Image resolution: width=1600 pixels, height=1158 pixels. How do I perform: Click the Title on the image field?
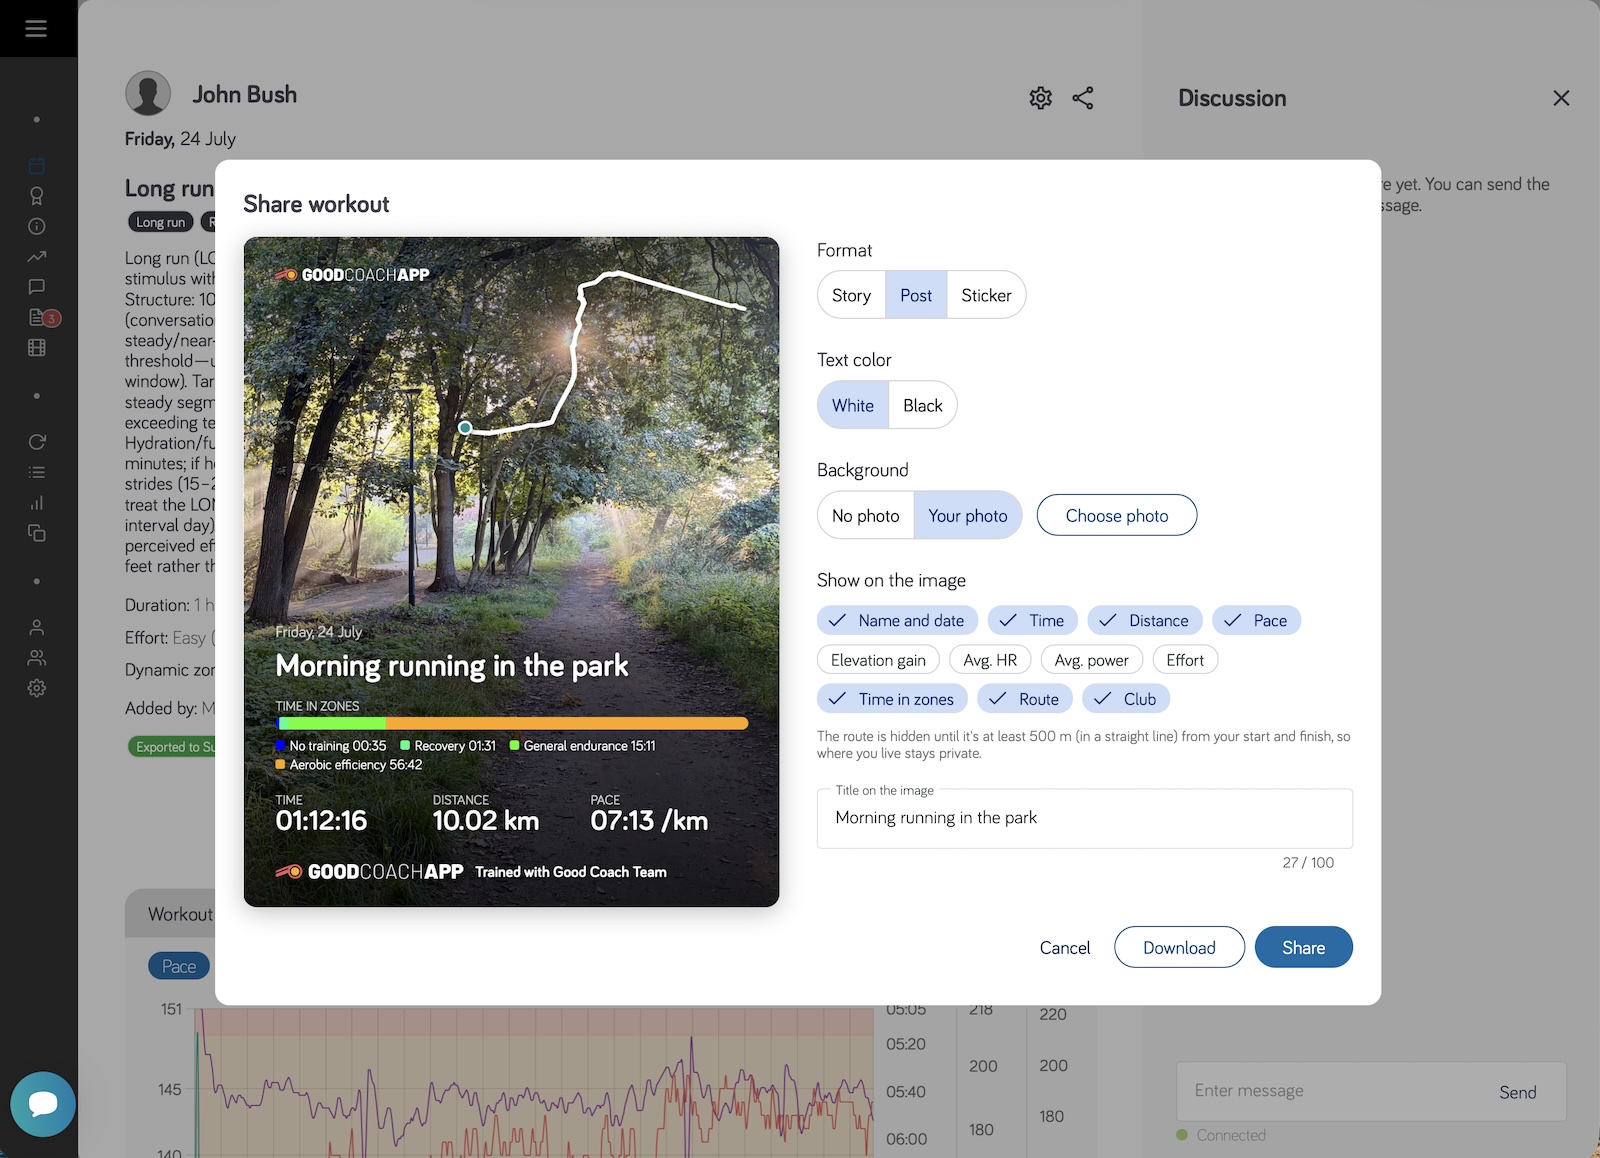1085,818
